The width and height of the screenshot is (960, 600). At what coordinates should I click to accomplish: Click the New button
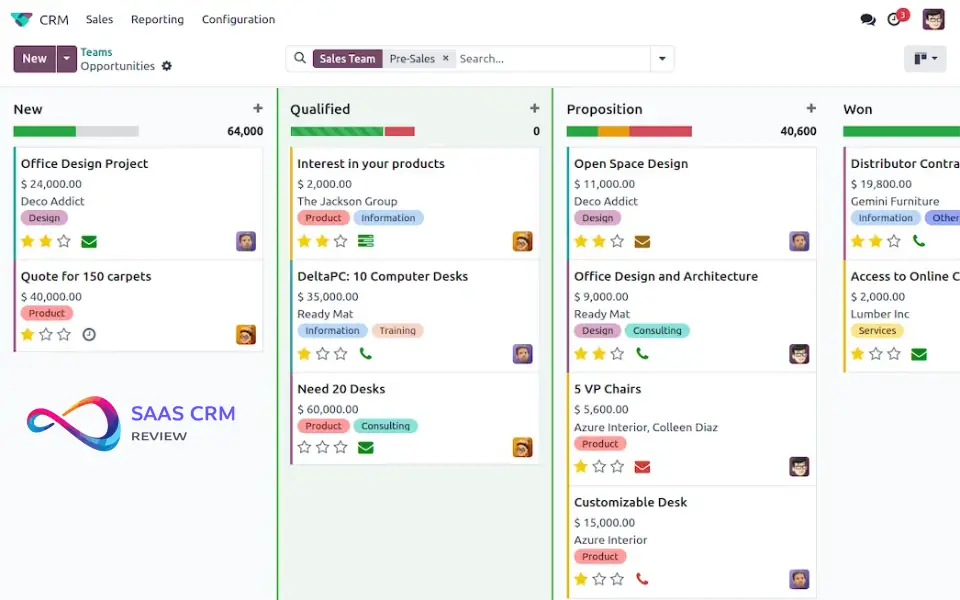(x=35, y=59)
